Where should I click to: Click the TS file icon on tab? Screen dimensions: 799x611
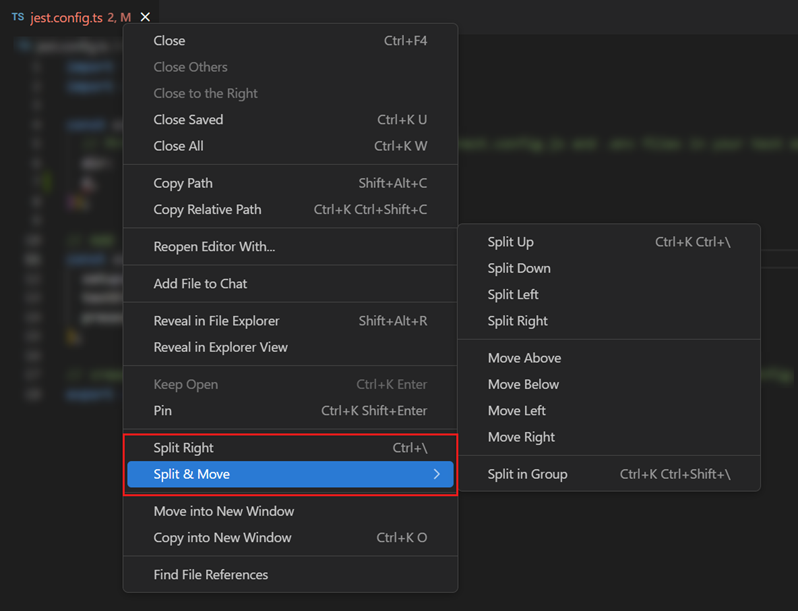pos(18,17)
